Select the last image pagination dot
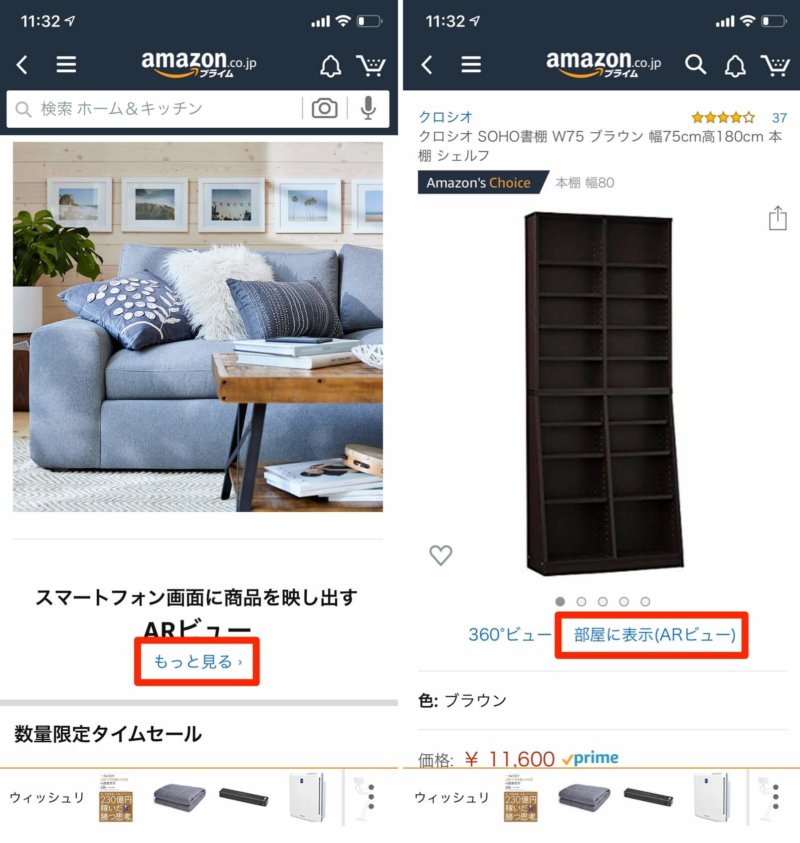The image size is (800, 843). click(x=645, y=602)
